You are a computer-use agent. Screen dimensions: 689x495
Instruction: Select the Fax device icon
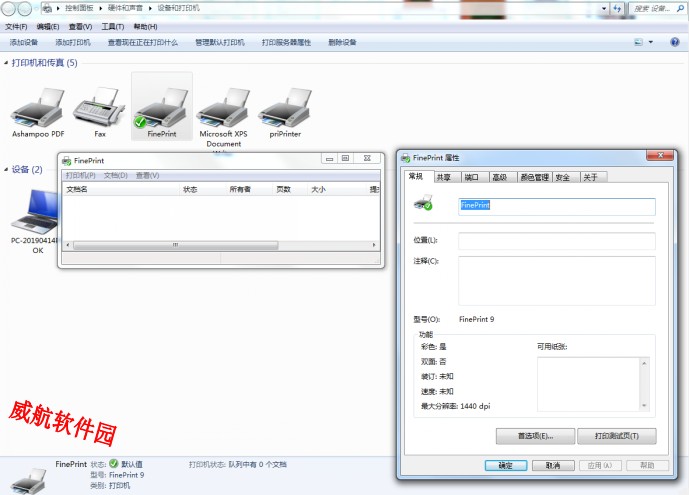[100, 105]
